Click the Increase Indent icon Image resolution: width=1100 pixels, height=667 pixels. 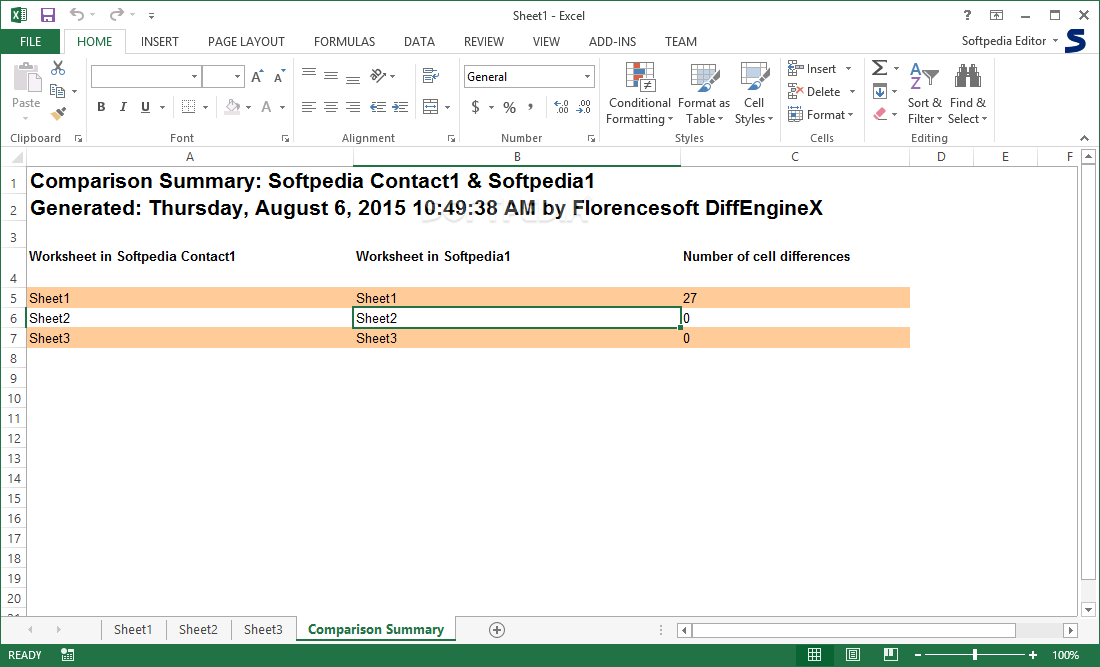pos(401,107)
